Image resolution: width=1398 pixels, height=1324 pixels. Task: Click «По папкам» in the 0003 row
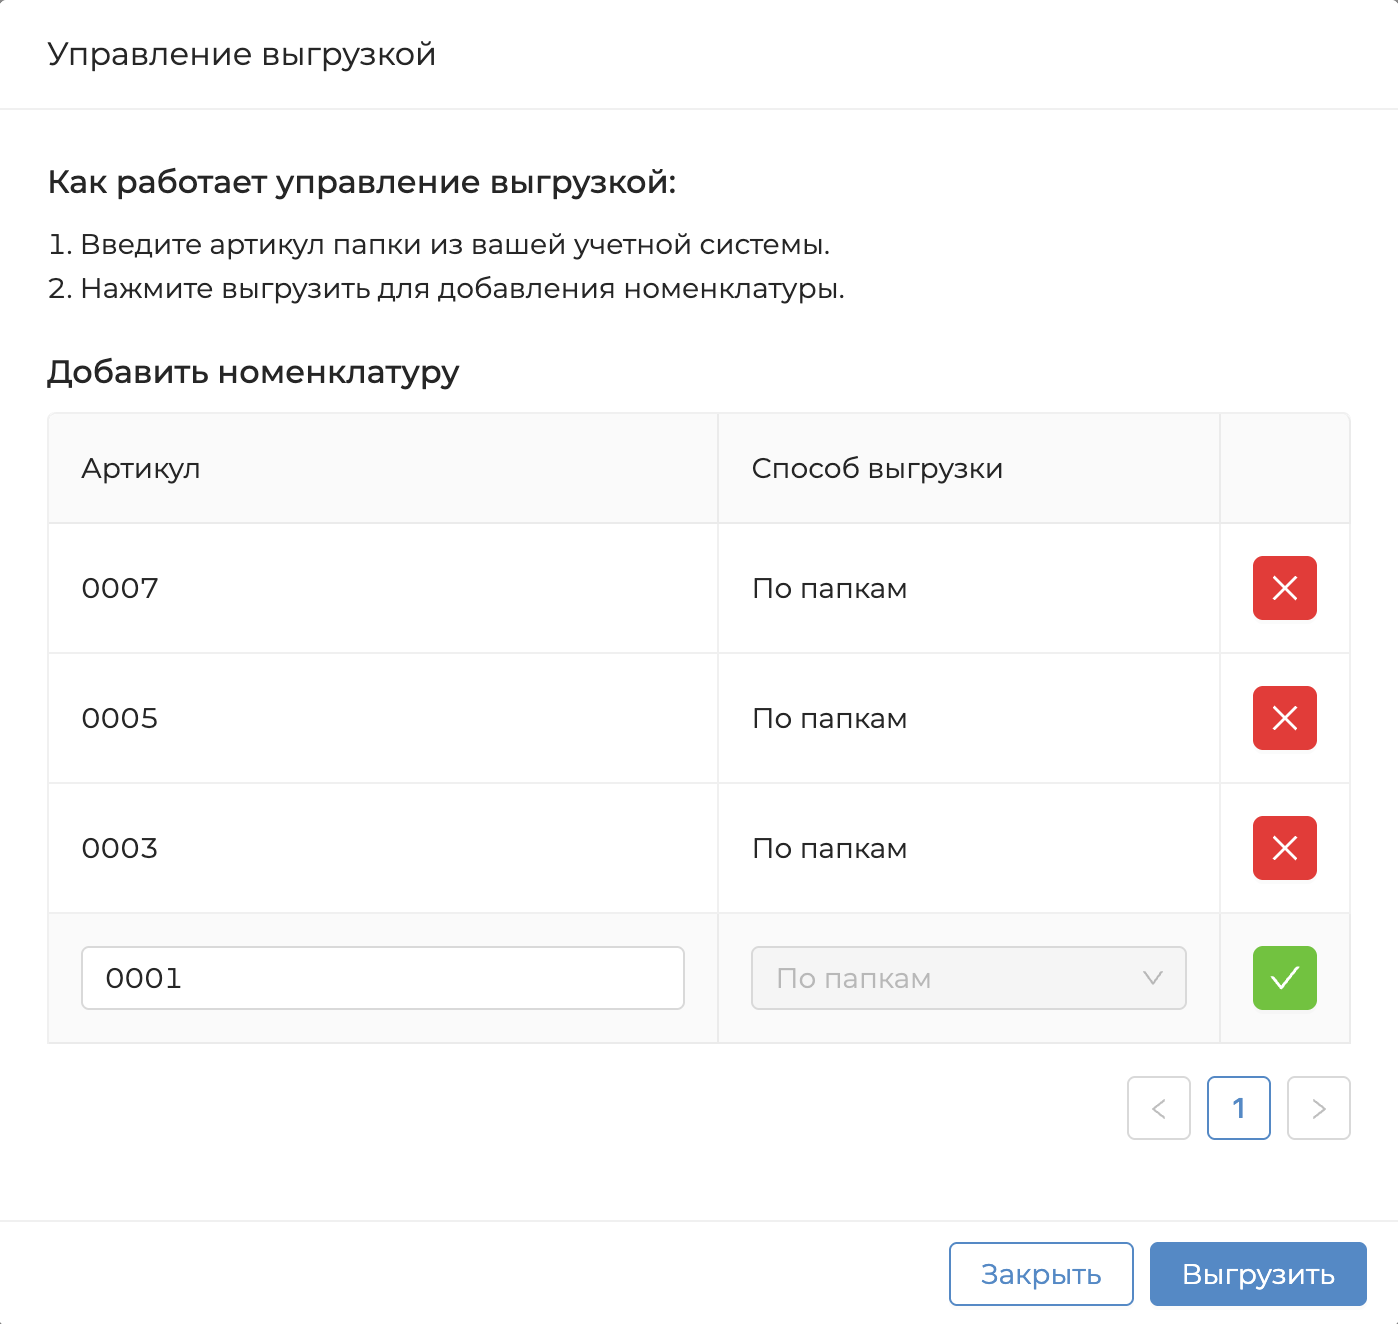(x=829, y=848)
